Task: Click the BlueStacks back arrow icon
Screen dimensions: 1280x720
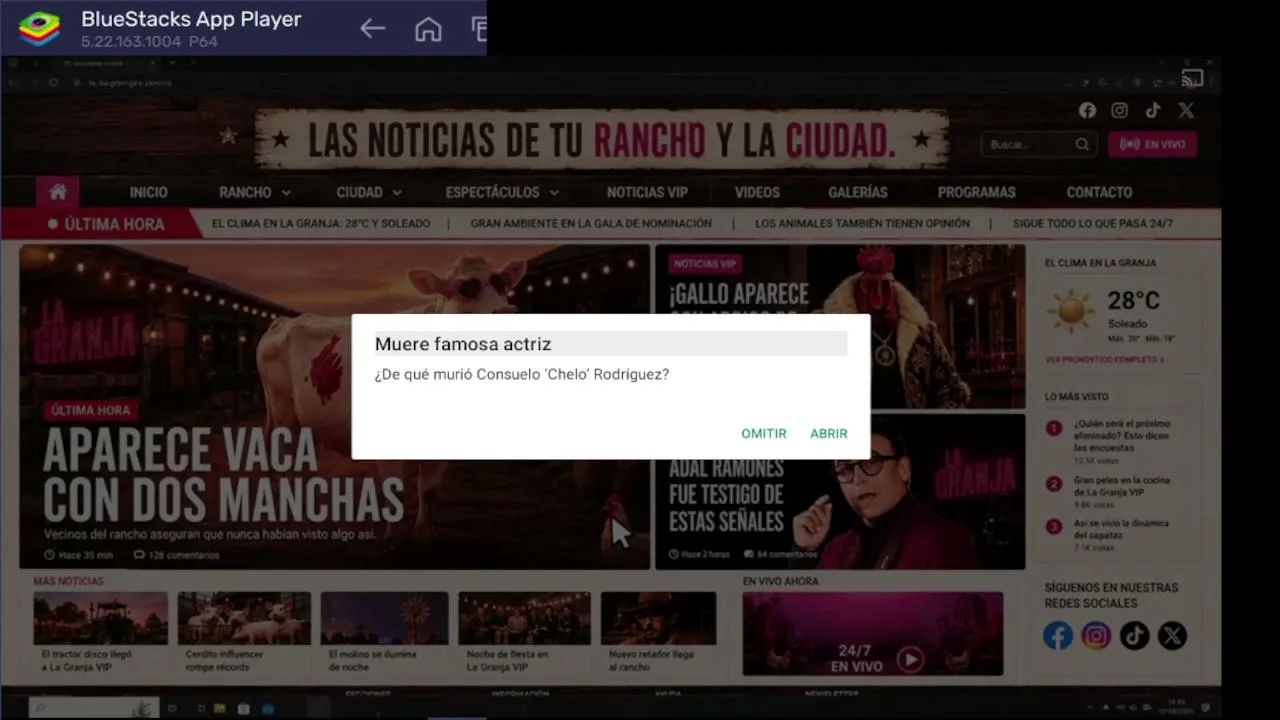Action: [x=372, y=29]
